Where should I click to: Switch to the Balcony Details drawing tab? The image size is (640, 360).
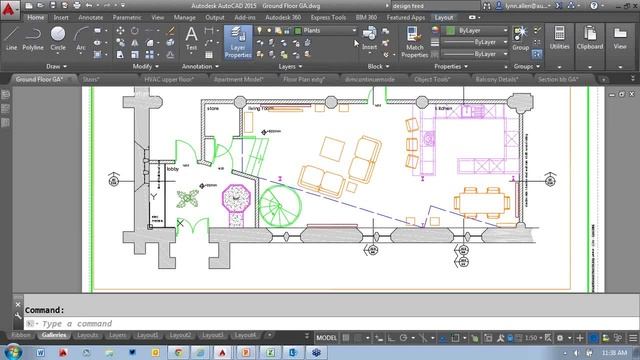point(497,80)
